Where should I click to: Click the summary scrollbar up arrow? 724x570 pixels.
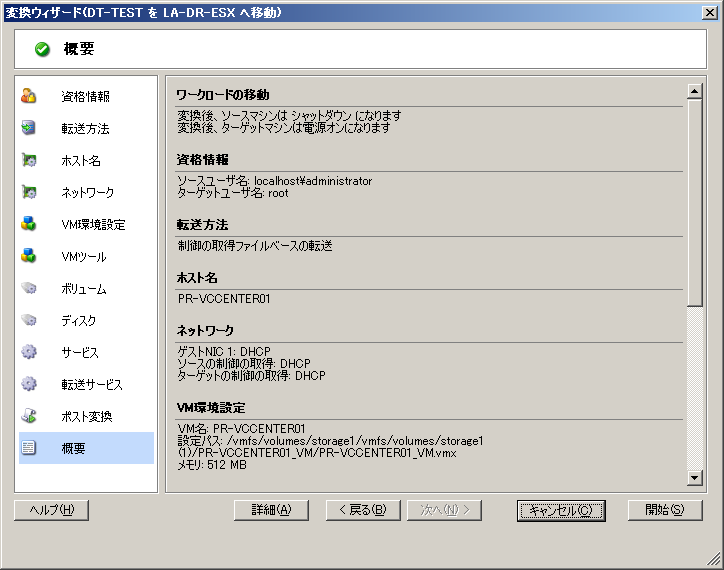694,91
